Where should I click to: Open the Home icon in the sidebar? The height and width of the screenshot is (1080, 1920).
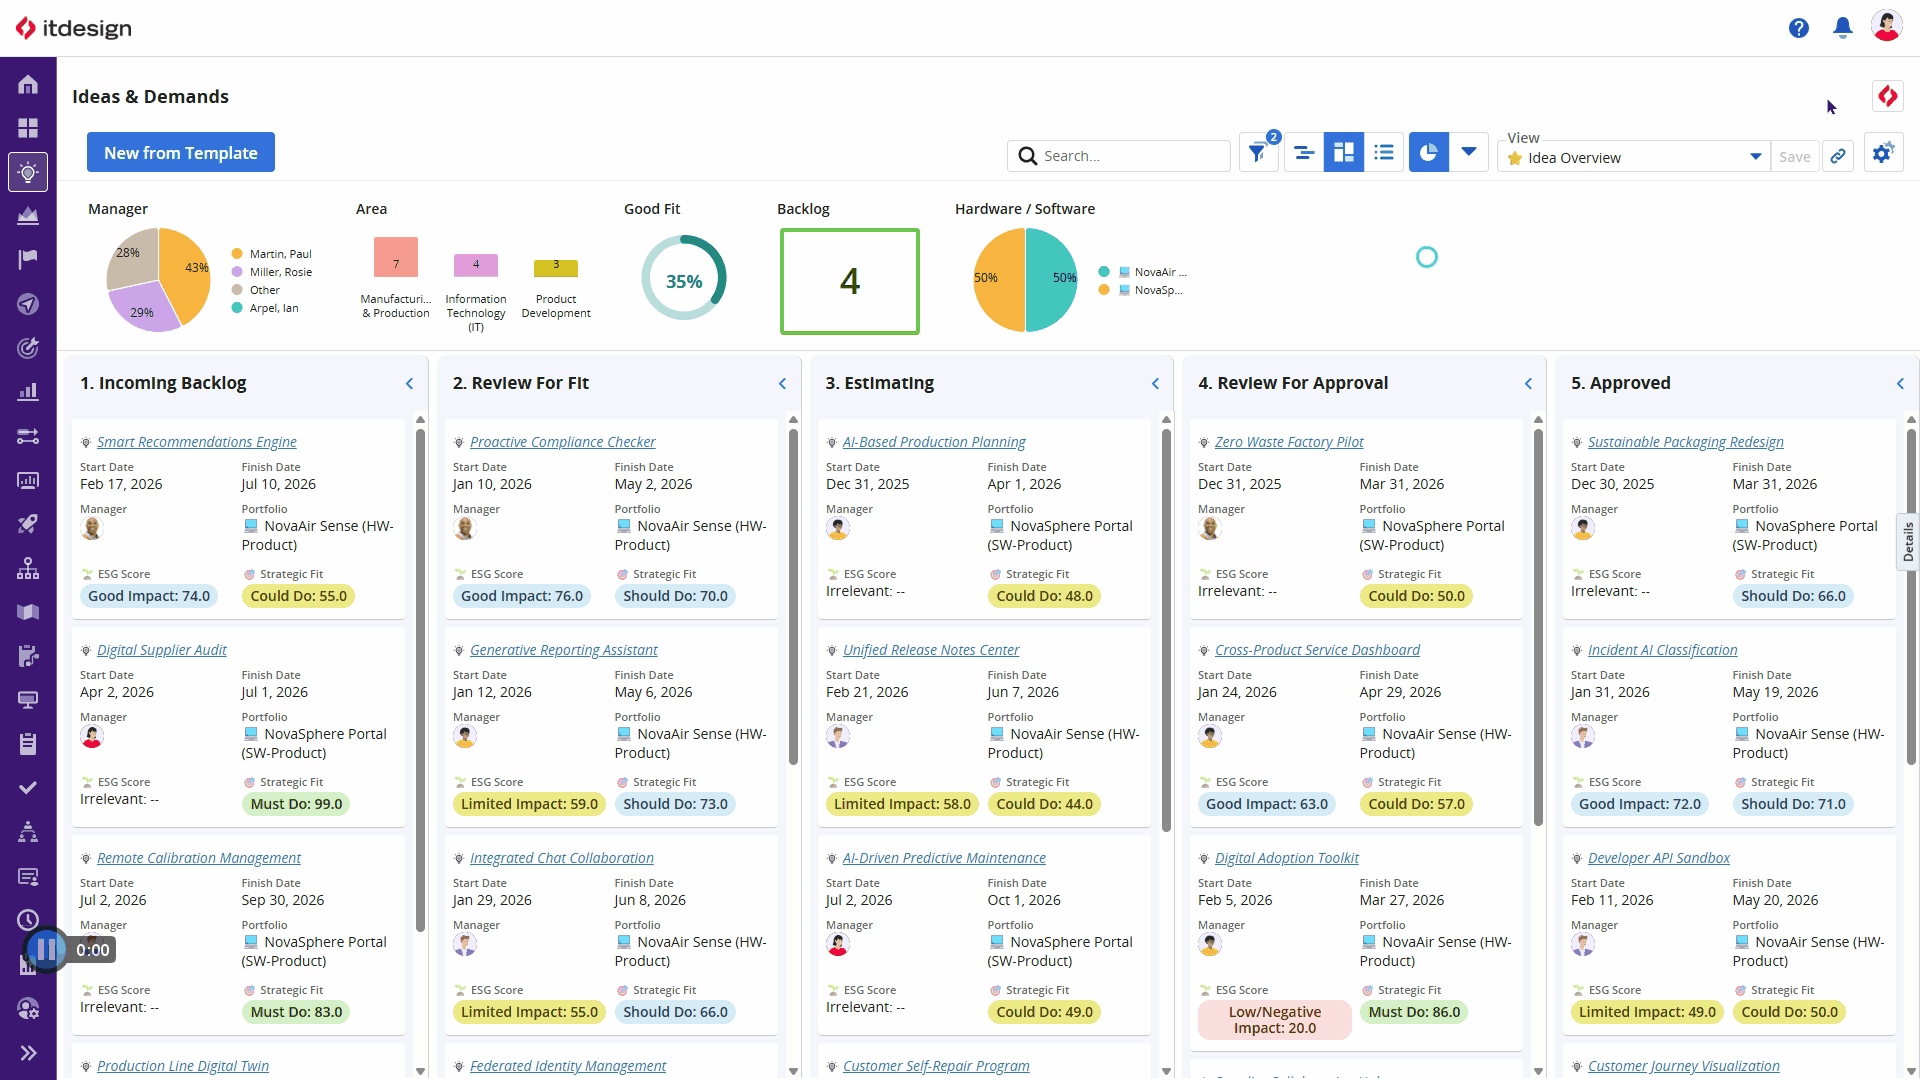pos(28,84)
